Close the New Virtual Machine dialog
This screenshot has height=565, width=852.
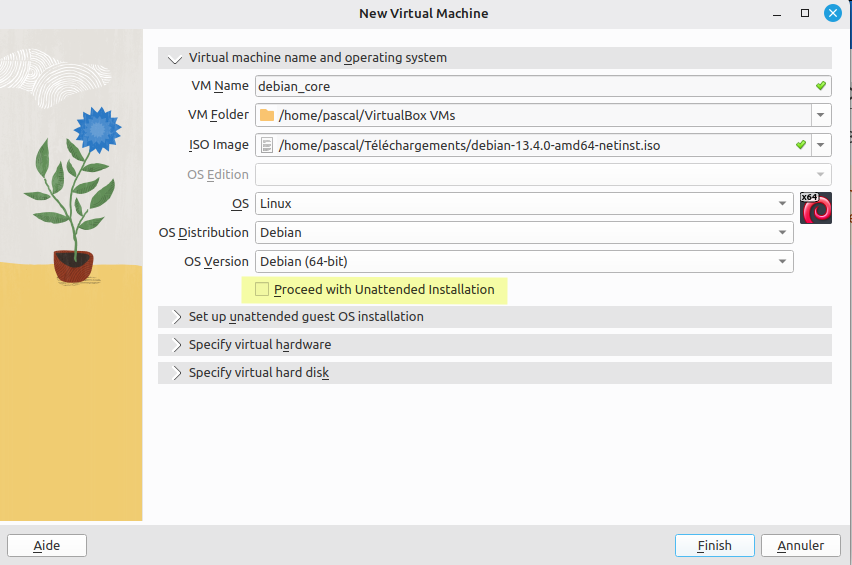click(x=832, y=14)
